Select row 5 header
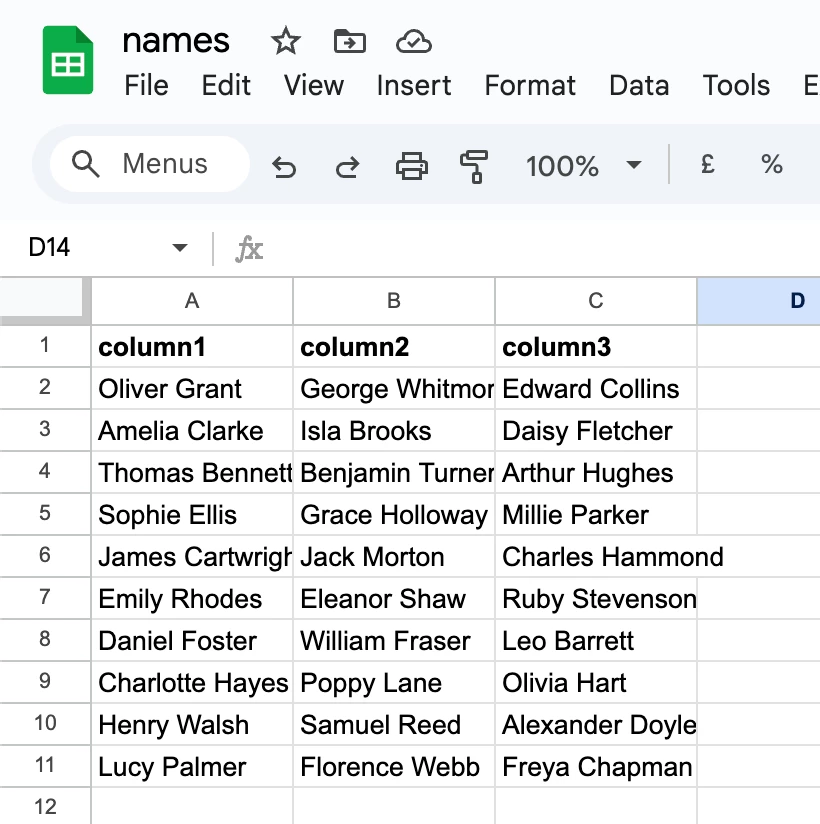Viewport: 820px width, 824px height. coord(45,514)
